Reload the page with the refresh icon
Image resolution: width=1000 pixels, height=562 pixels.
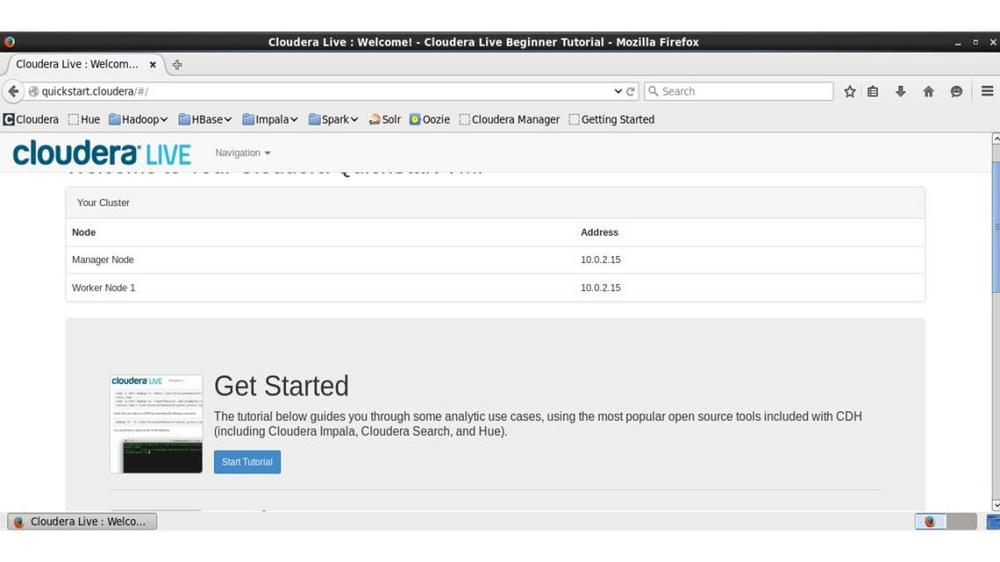pos(630,91)
